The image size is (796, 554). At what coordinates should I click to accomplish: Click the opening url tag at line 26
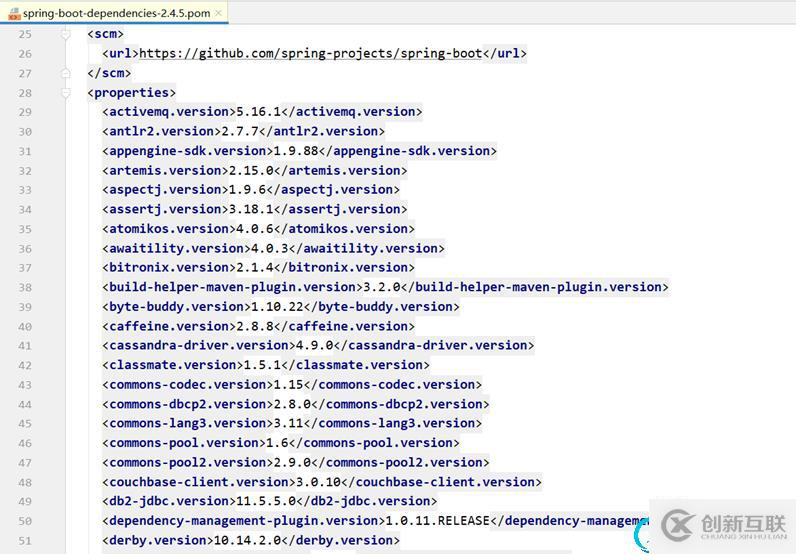[120, 53]
